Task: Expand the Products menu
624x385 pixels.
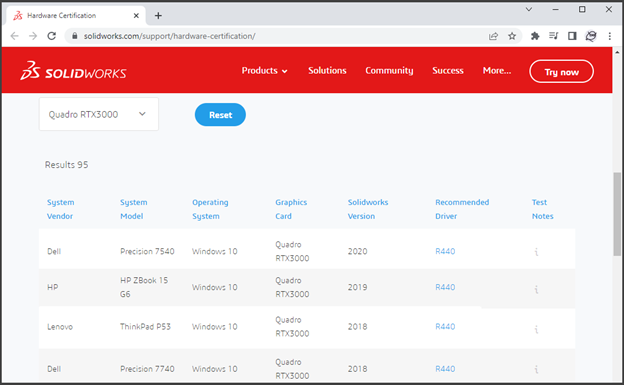Action: click(x=264, y=71)
